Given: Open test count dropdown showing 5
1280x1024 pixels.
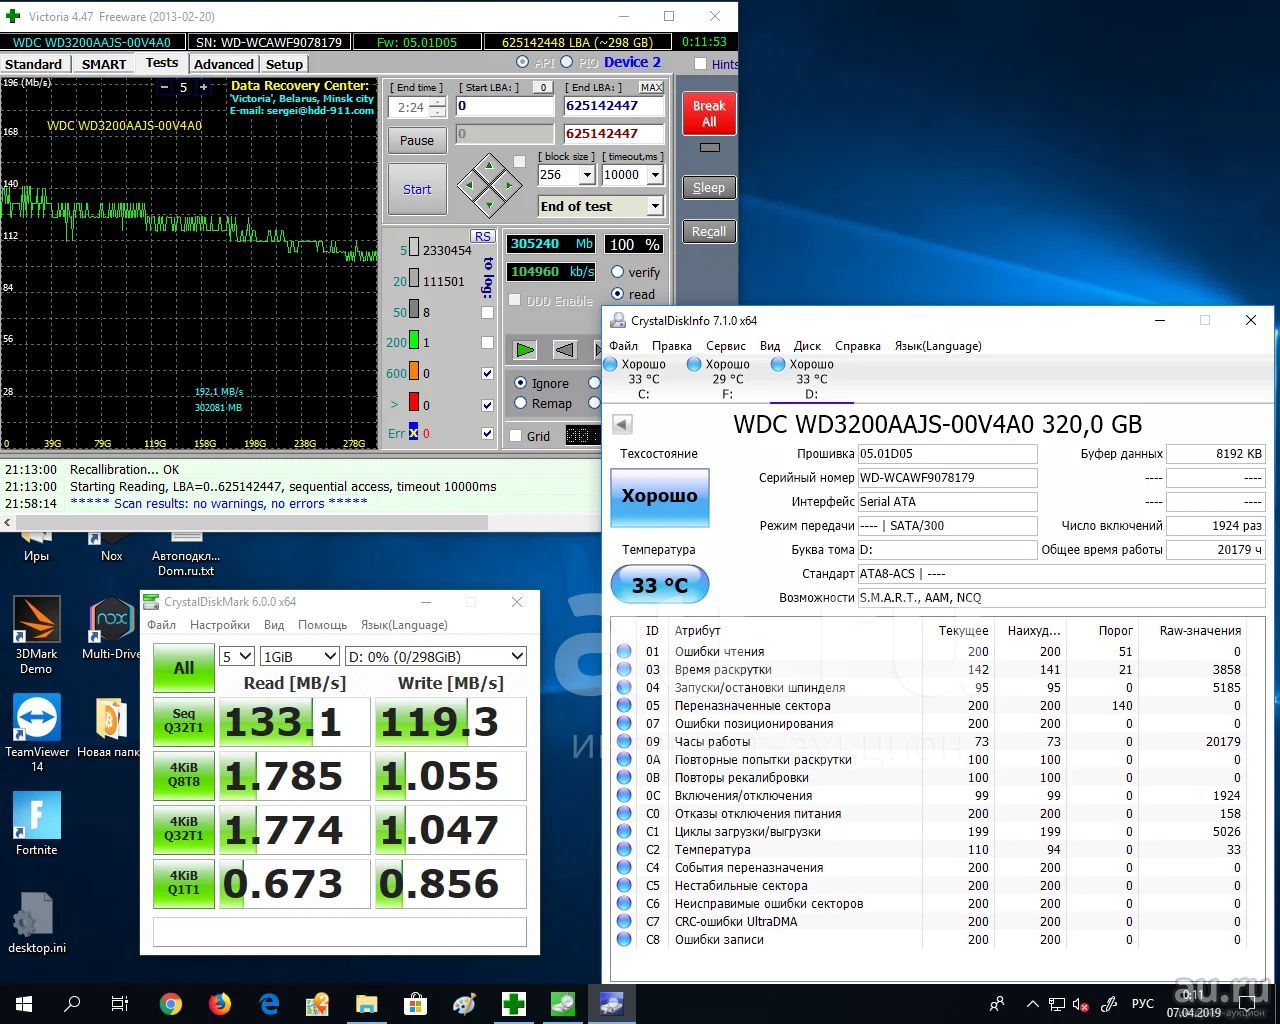Looking at the screenshot, I should (238, 657).
